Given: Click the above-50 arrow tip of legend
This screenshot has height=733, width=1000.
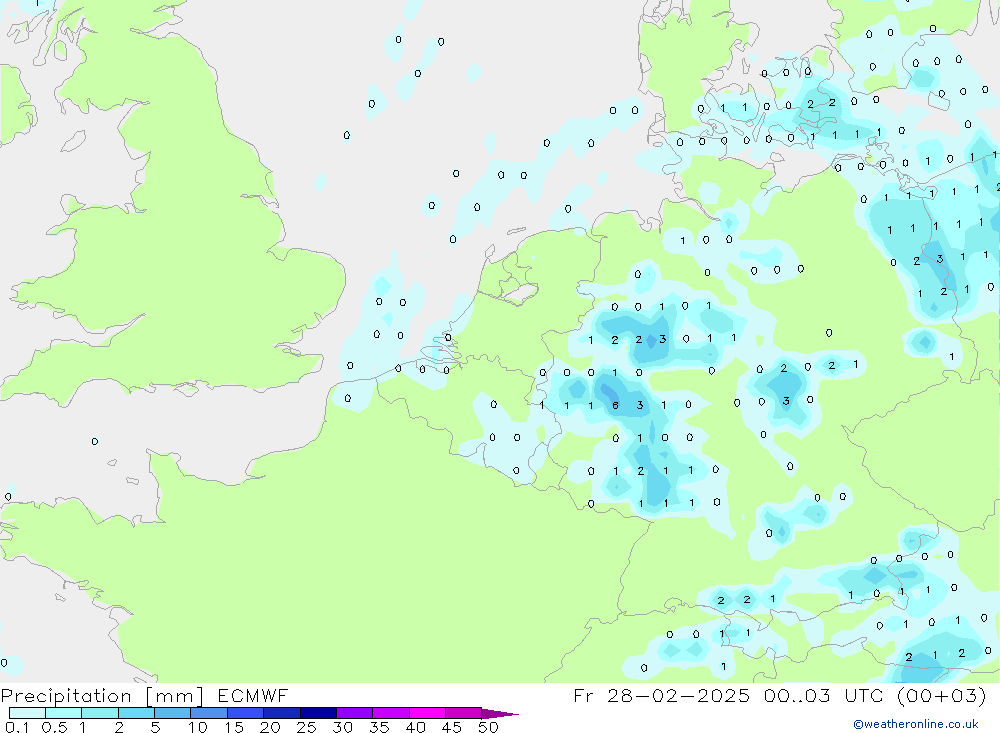Looking at the screenshot, I should (500, 714).
